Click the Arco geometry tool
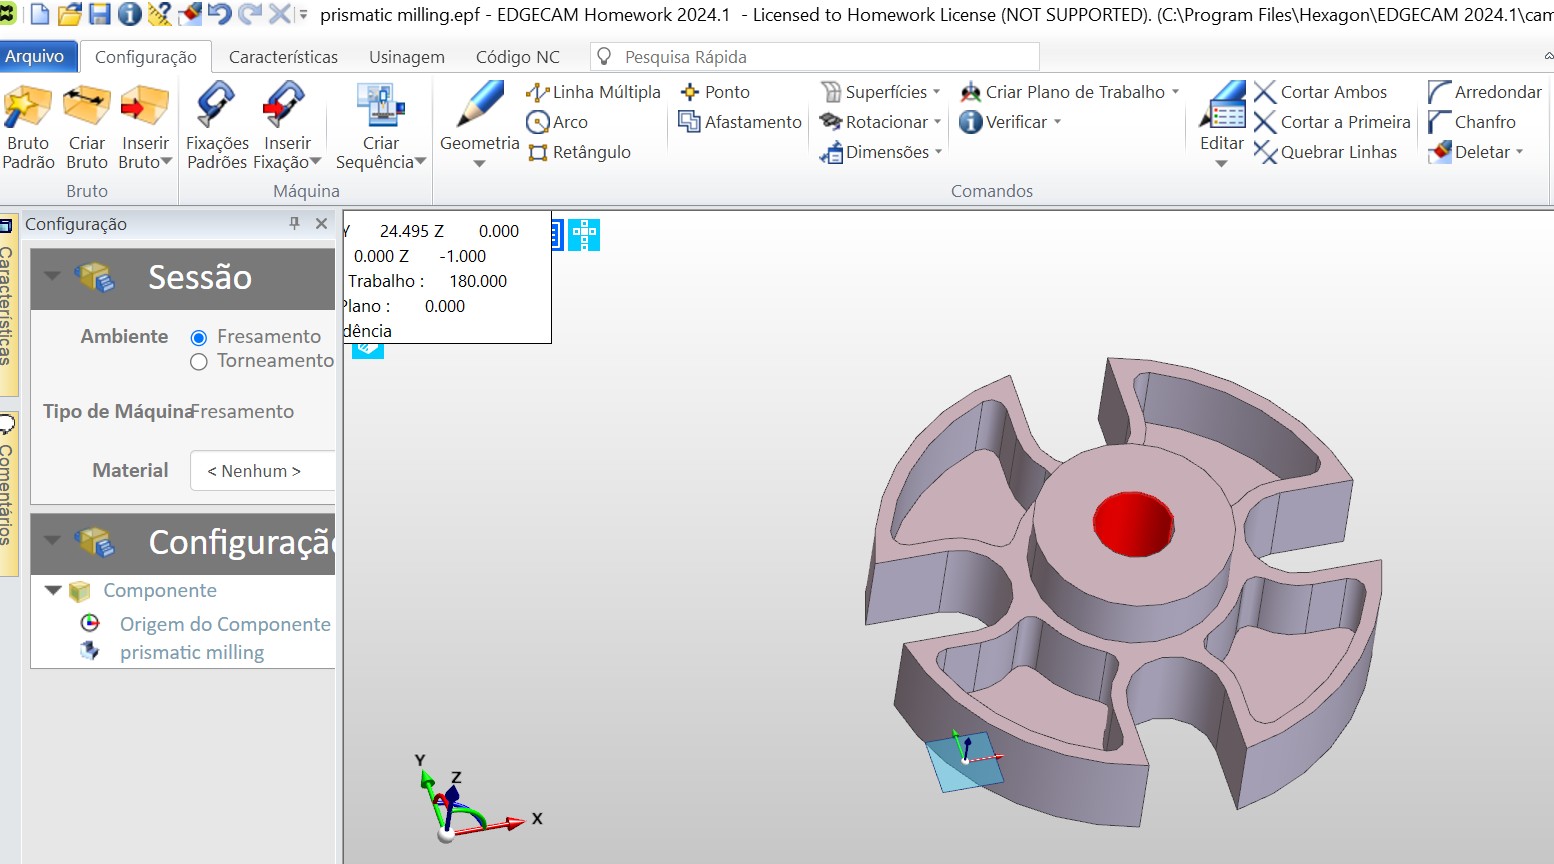The image size is (1554, 864). (558, 122)
